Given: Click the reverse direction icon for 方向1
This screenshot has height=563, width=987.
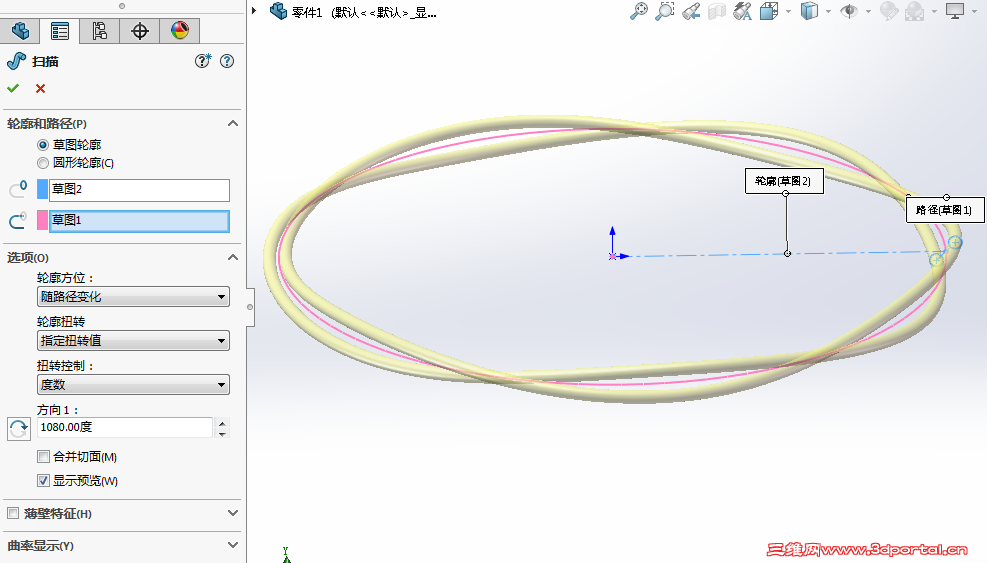Looking at the screenshot, I should click(19, 428).
